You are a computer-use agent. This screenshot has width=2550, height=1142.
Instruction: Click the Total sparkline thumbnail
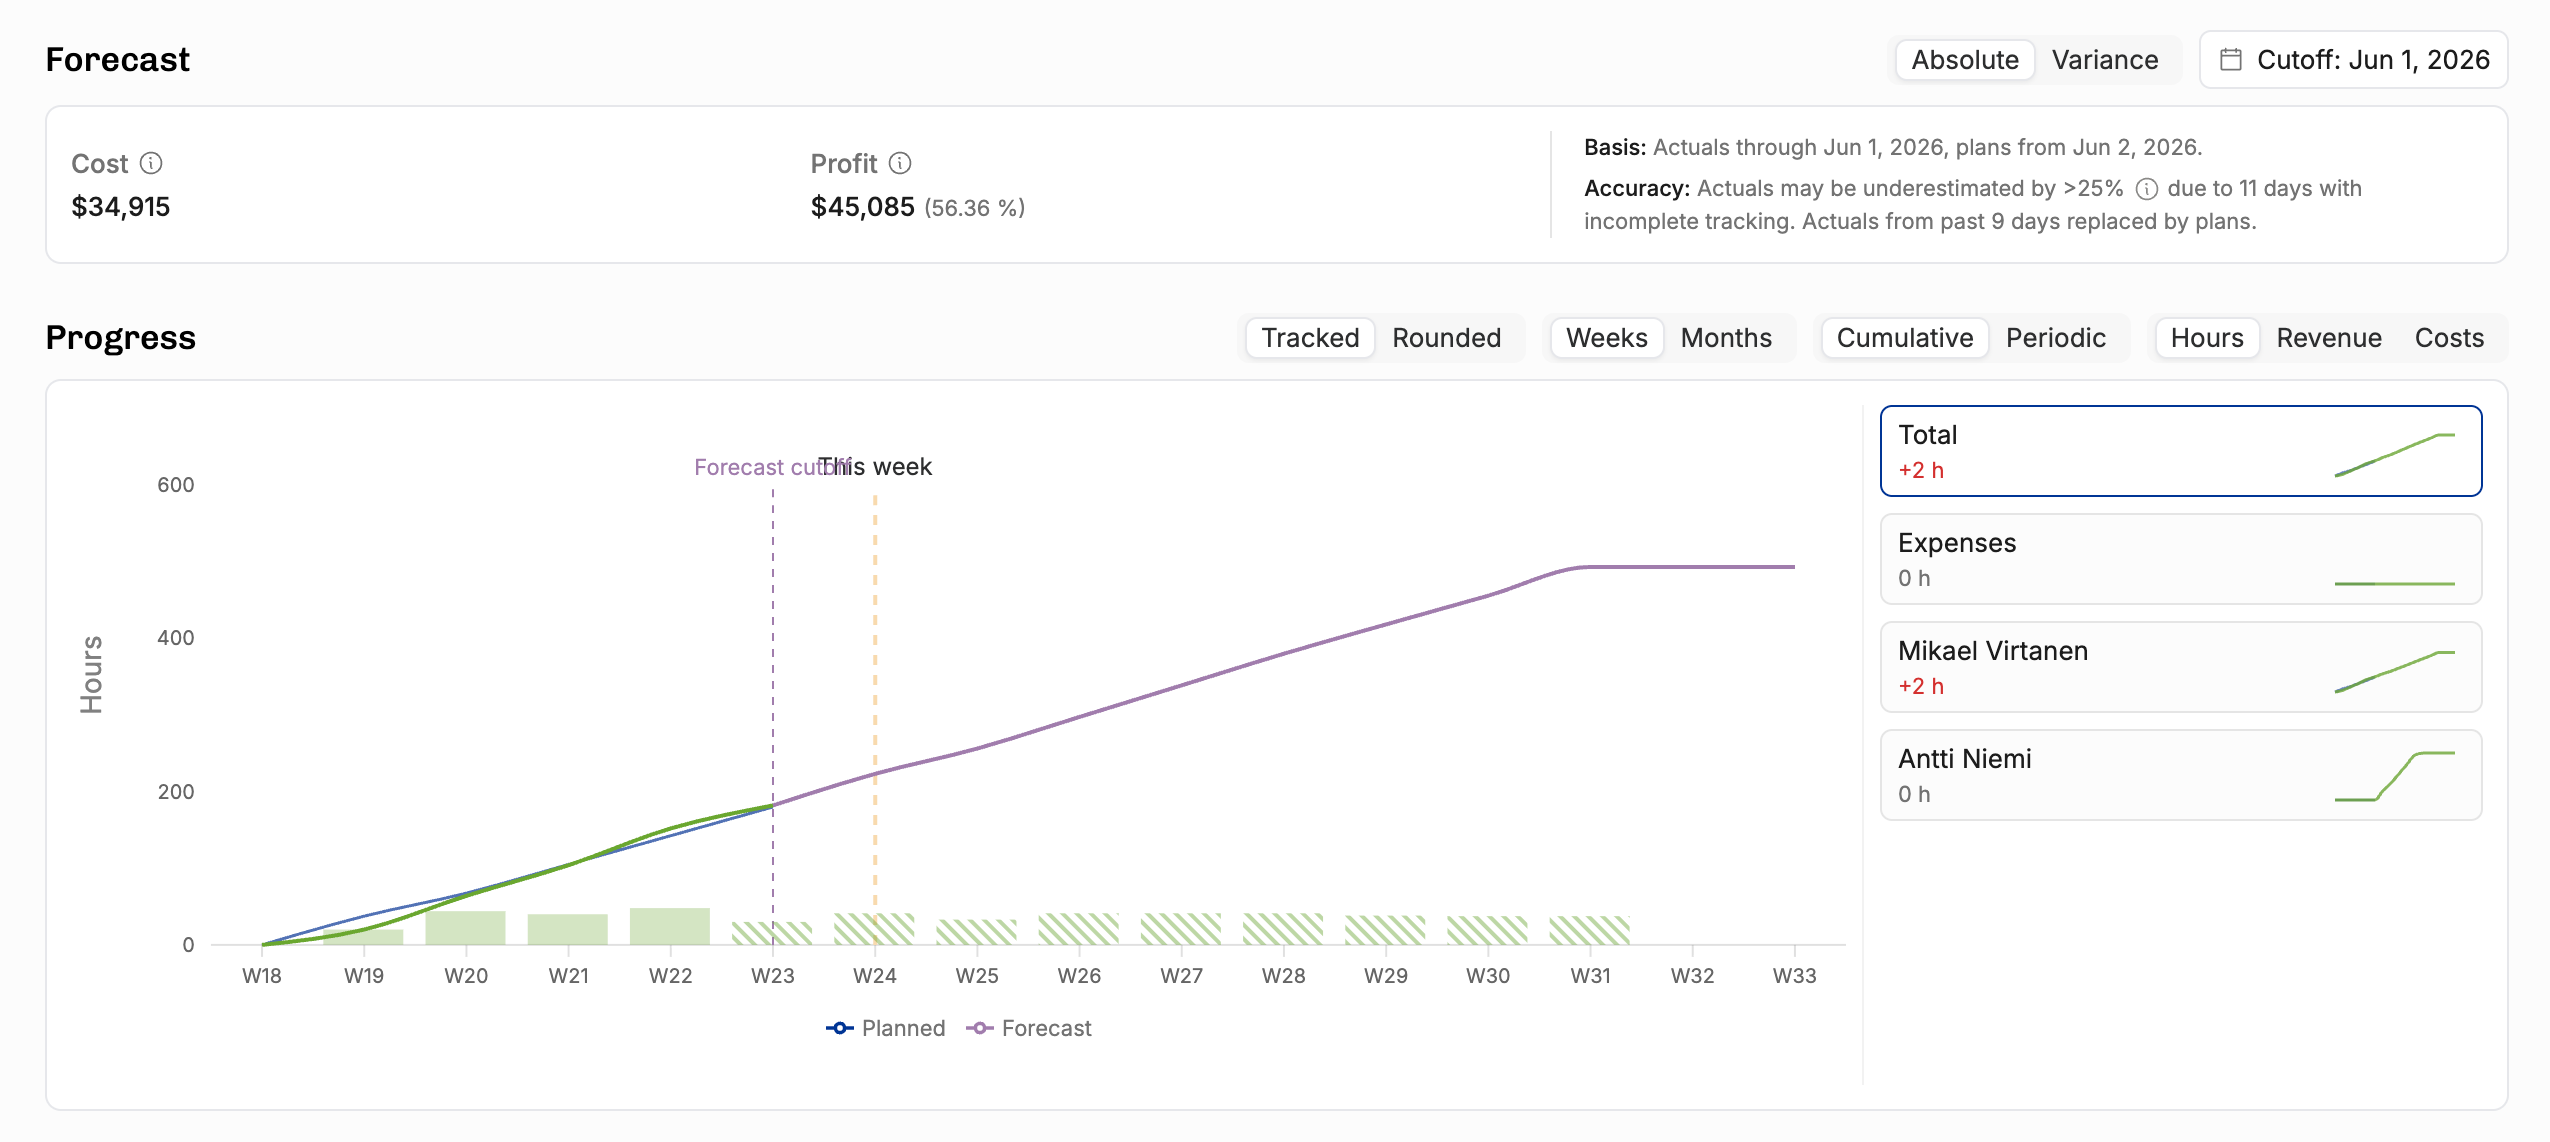2394,455
